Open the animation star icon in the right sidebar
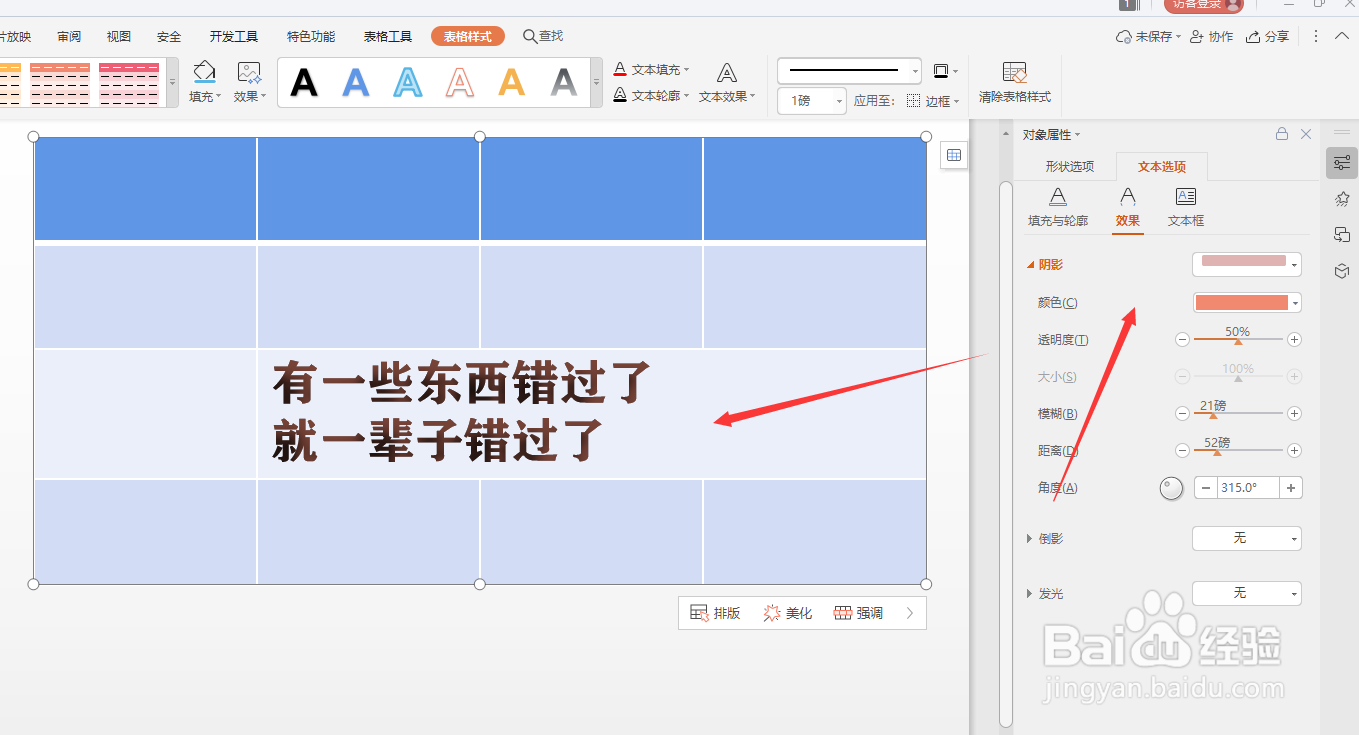This screenshot has height=735, width=1359. pos(1342,198)
